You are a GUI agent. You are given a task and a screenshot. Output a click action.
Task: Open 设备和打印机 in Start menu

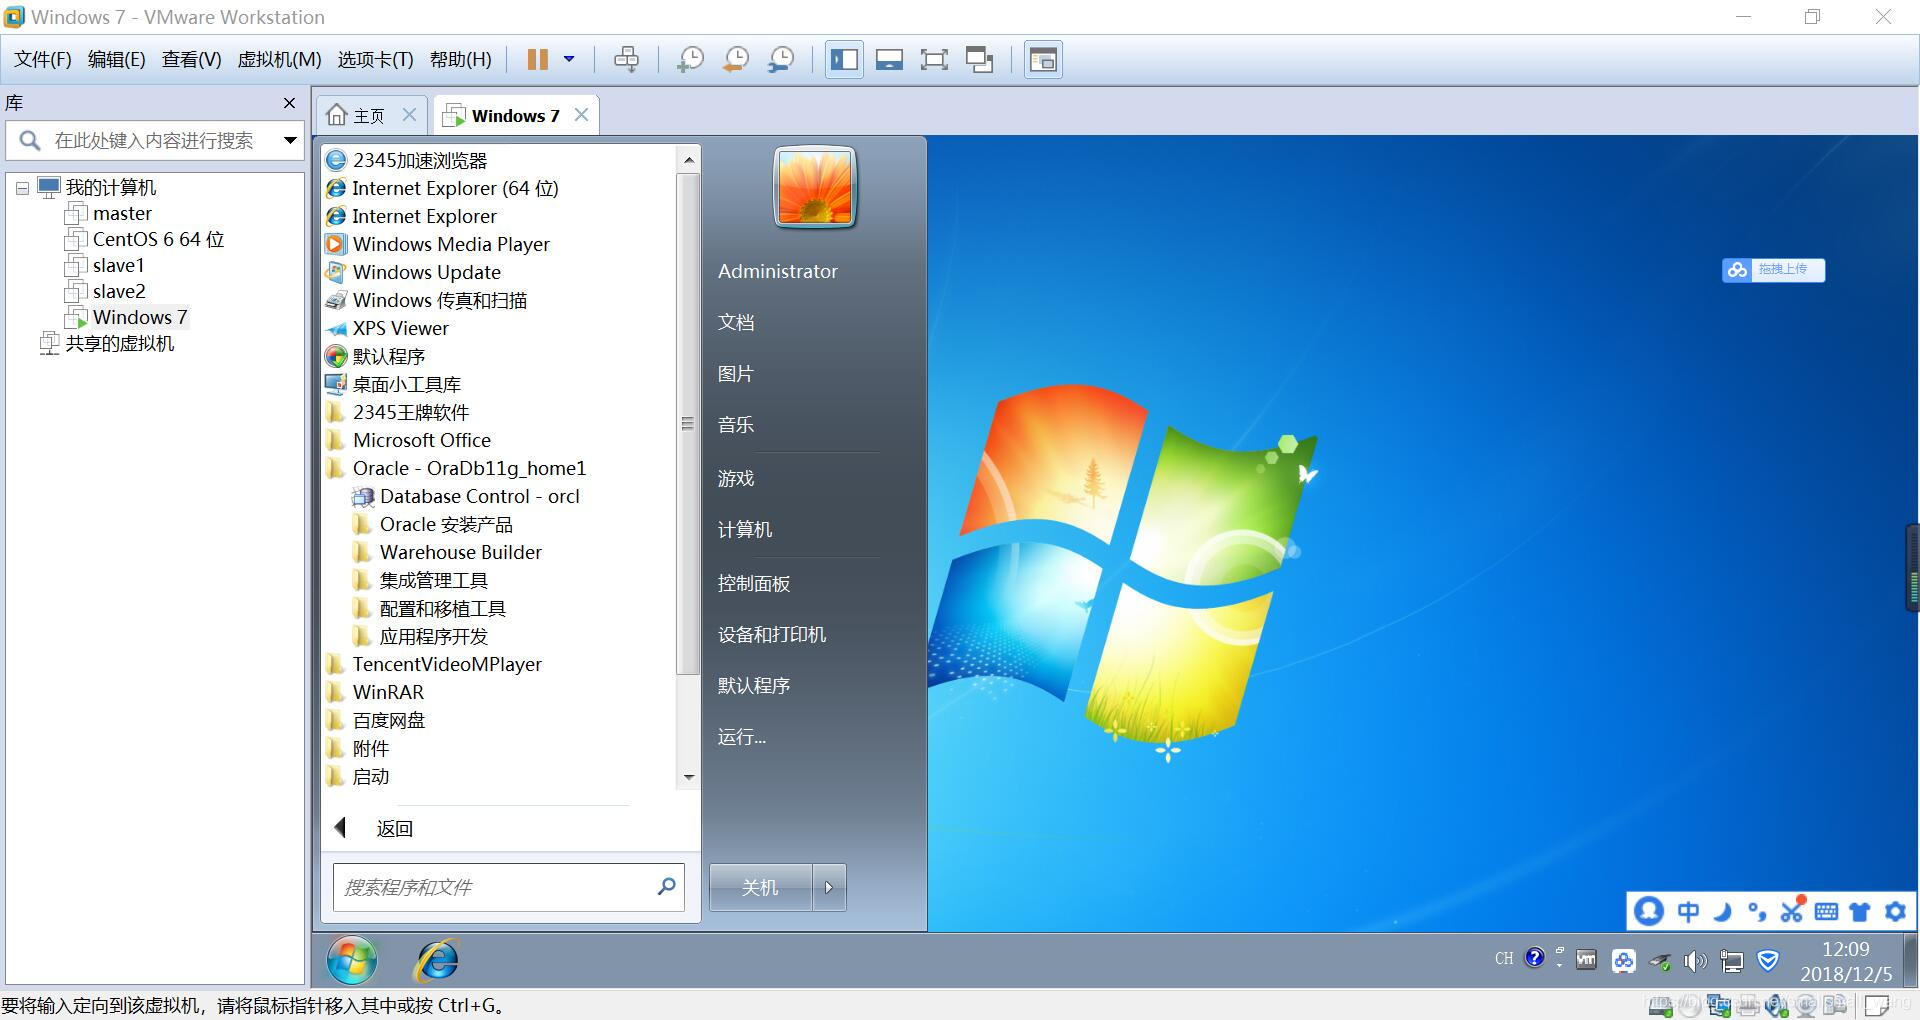coord(772,634)
